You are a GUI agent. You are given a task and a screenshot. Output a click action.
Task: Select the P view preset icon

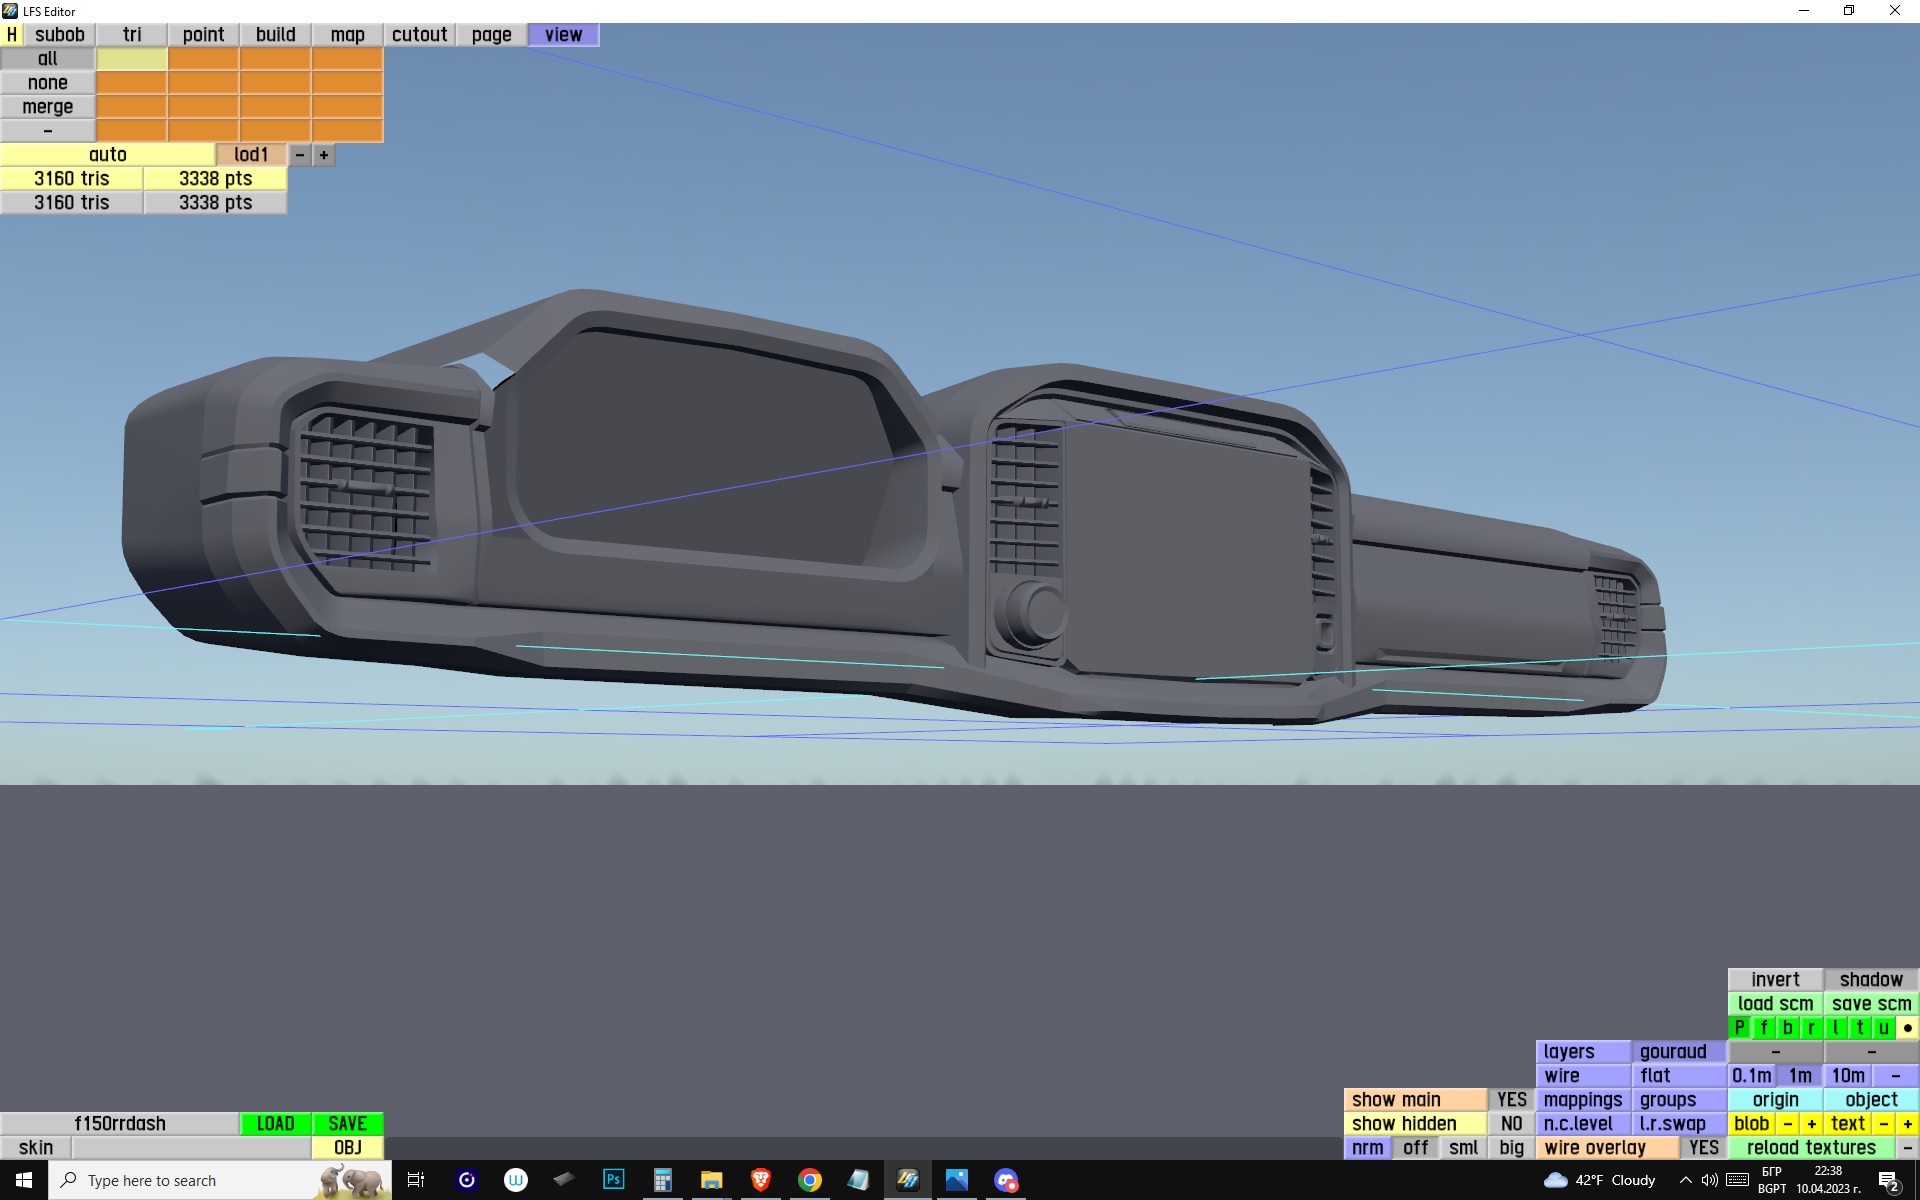[1739, 1027]
